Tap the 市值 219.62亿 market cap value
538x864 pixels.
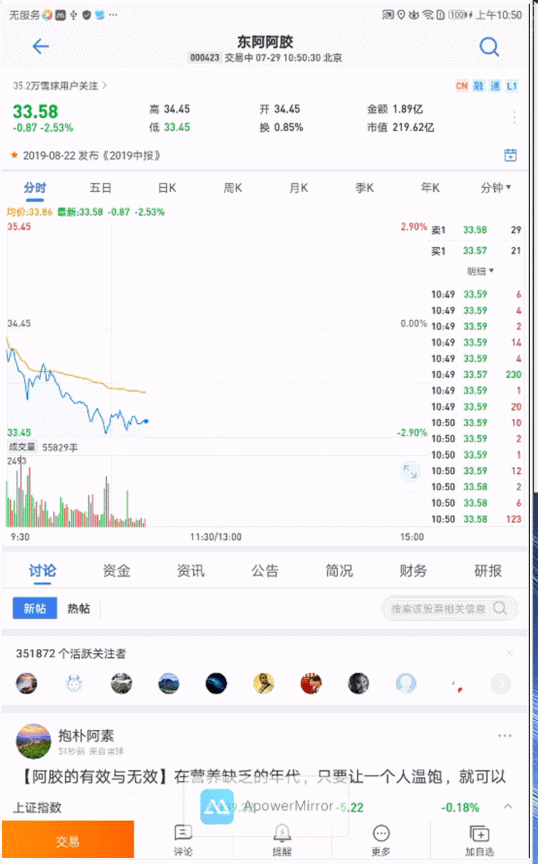click(401, 127)
